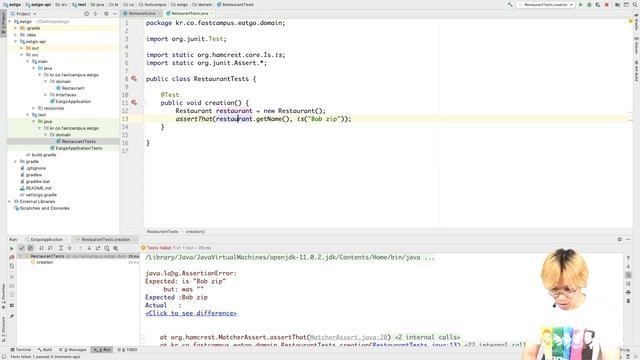Open test history clock icon

(x=107, y=248)
